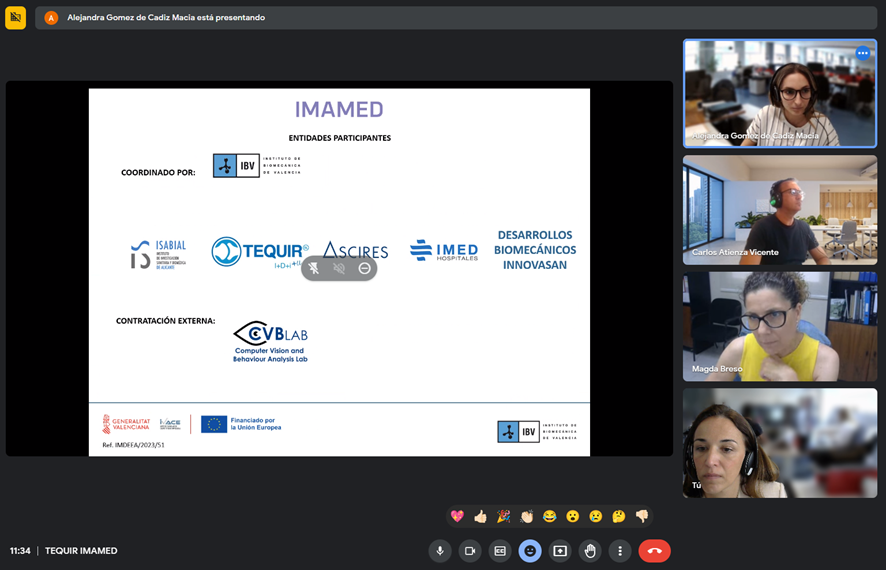The height and width of the screenshot is (570, 886).
Task: Click the present screen icon
Action: coord(560,551)
